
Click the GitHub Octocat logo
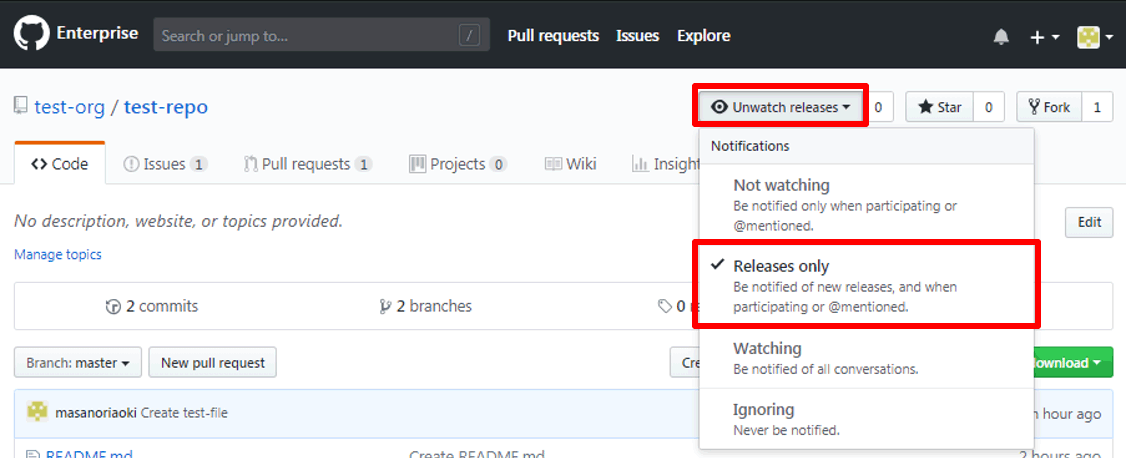point(32,35)
